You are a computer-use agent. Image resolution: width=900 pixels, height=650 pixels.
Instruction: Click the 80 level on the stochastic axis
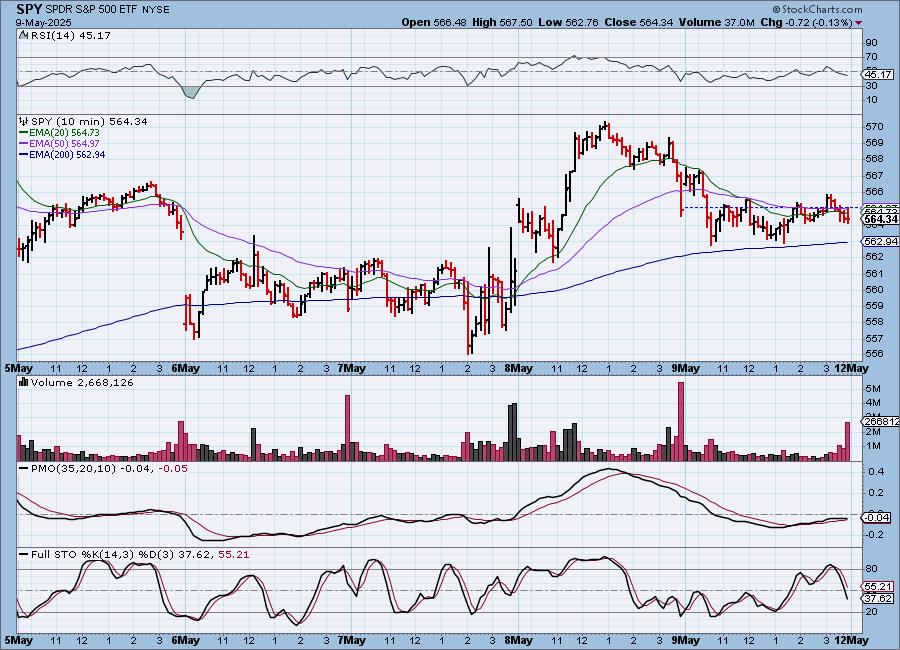click(871, 569)
